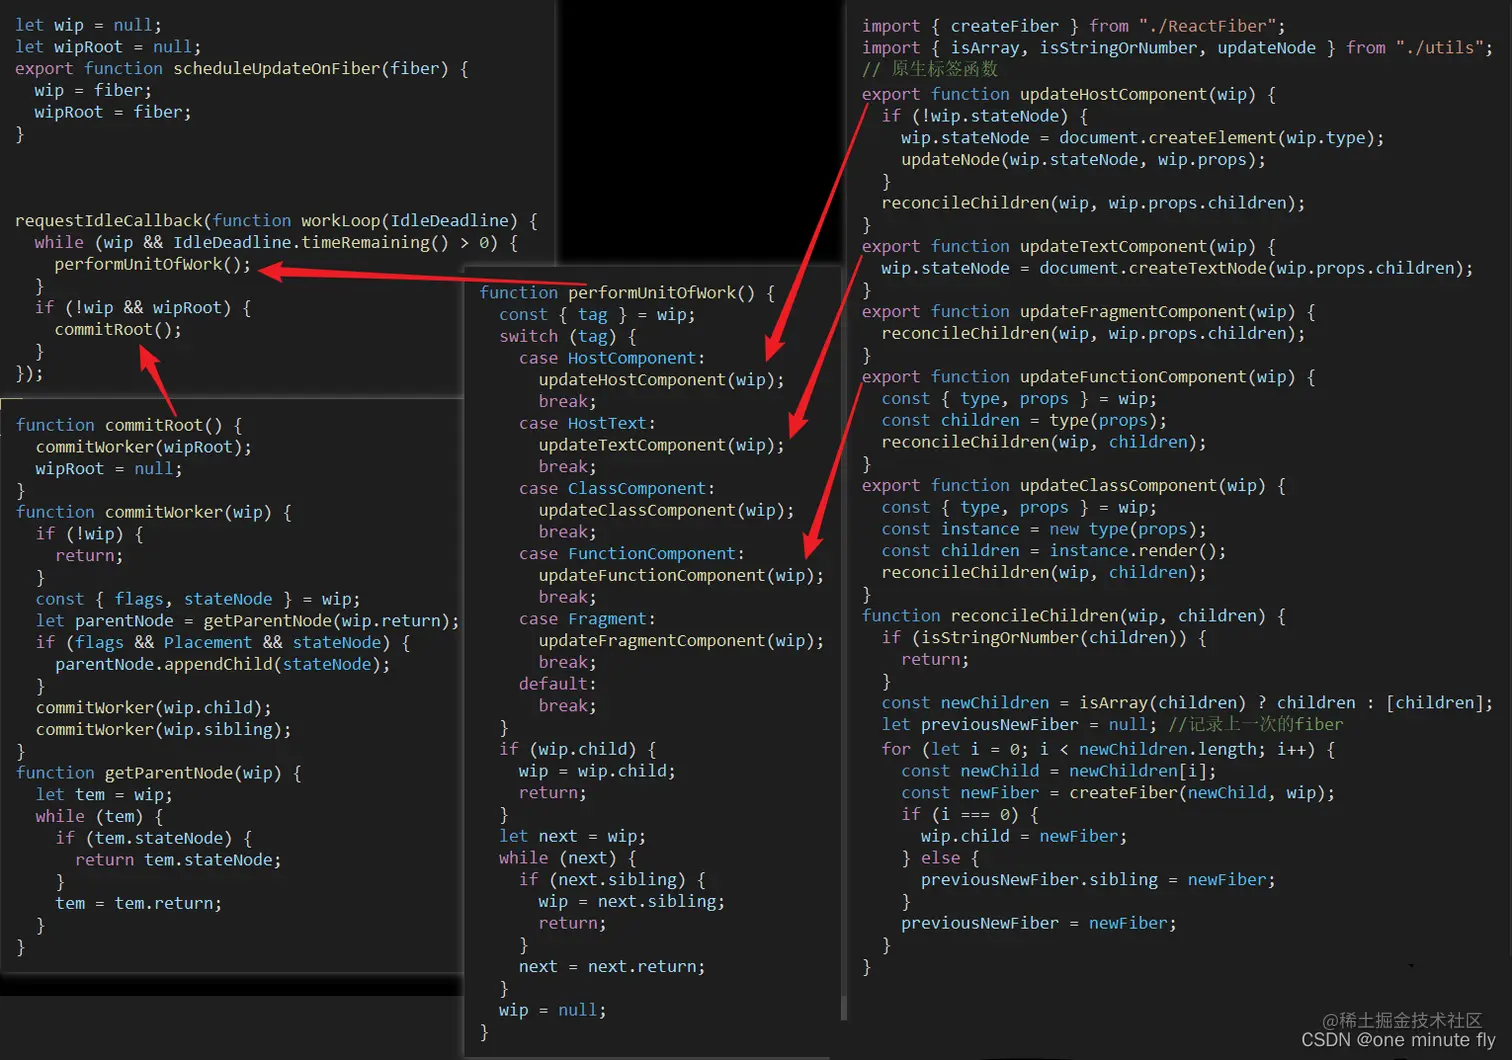Click the line 'let wipRoot = null;'
Image resolution: width=1512 pixels, height=1060 pixels.
(x=108, y=47)
